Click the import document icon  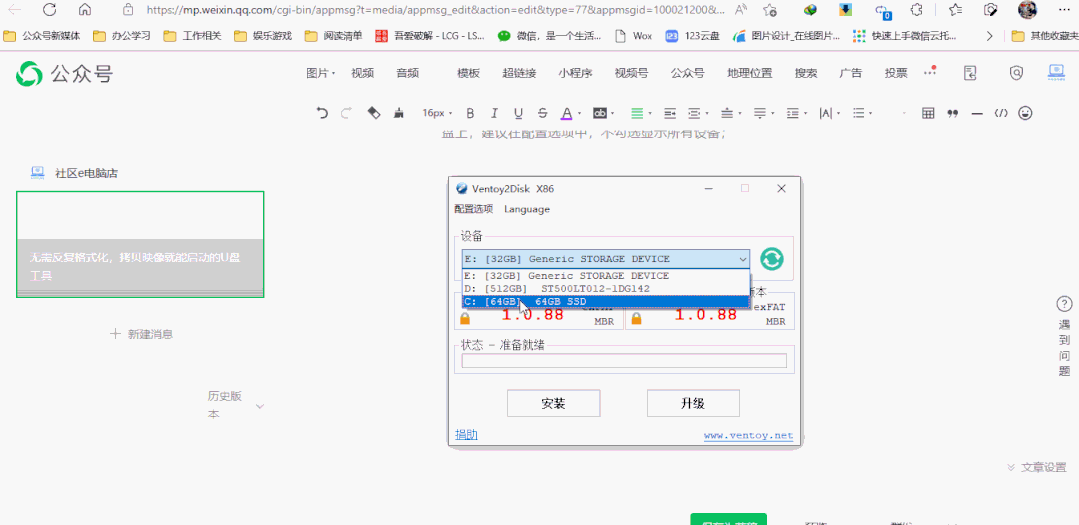point(970,73)
